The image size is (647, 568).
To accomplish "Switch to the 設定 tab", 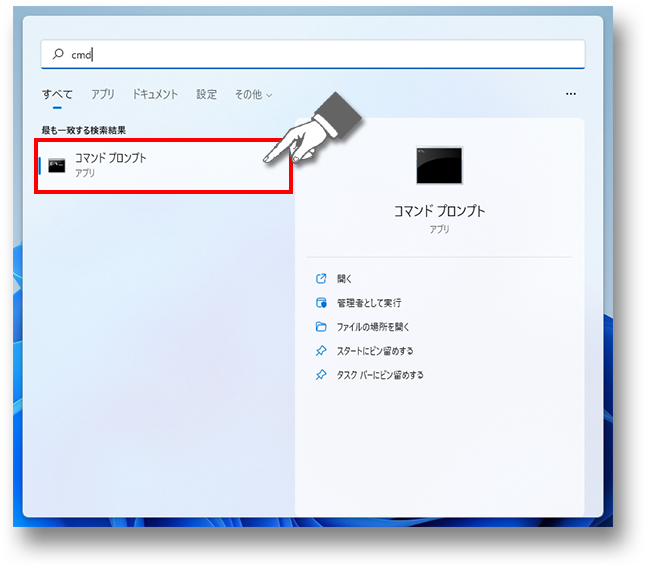I will 206,94.
